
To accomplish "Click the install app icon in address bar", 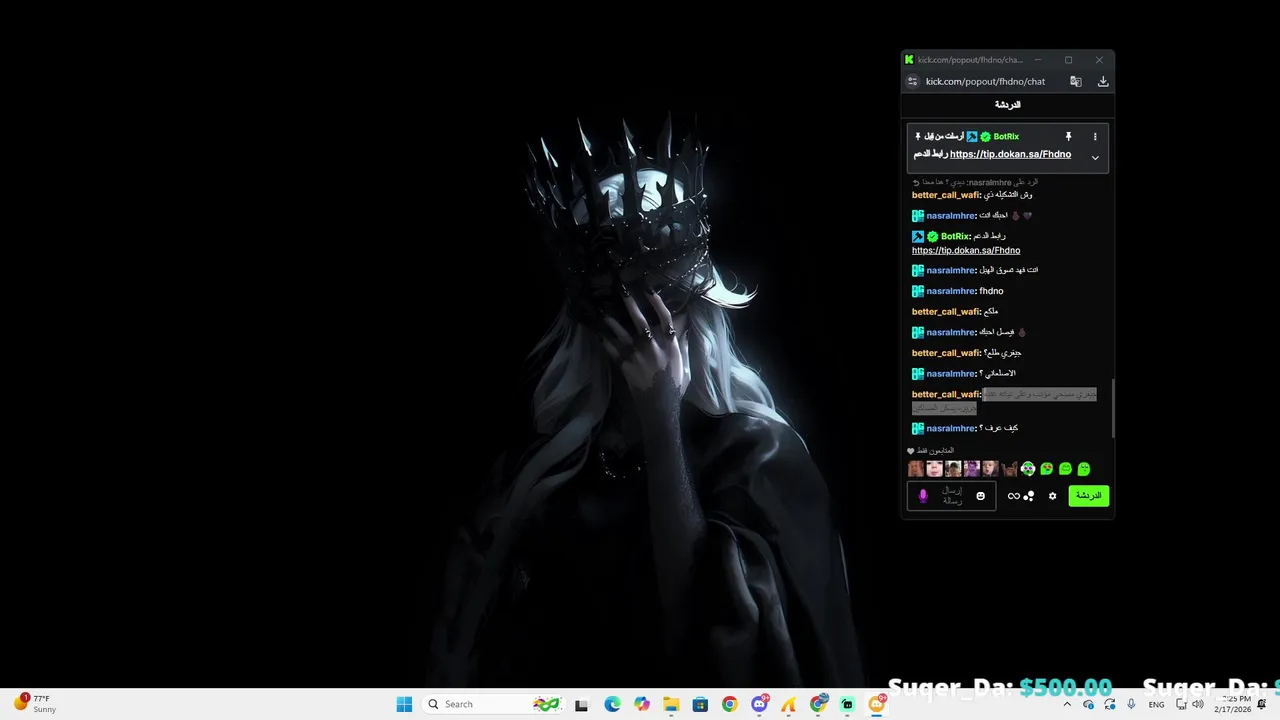I will [x=1103, y=82].
